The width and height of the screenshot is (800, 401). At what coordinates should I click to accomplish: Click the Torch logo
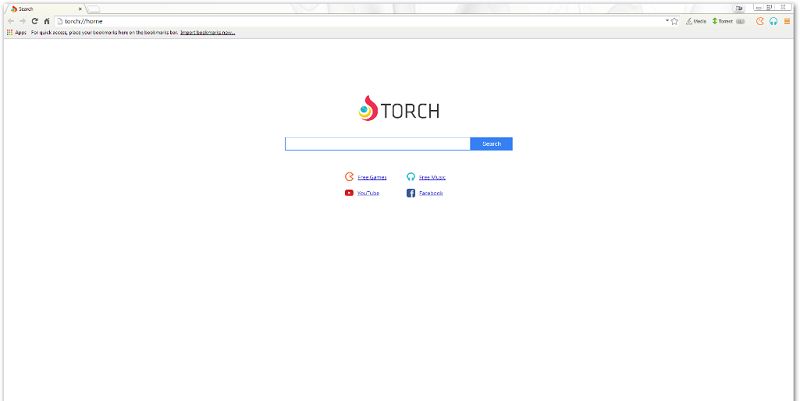[398, 109]
